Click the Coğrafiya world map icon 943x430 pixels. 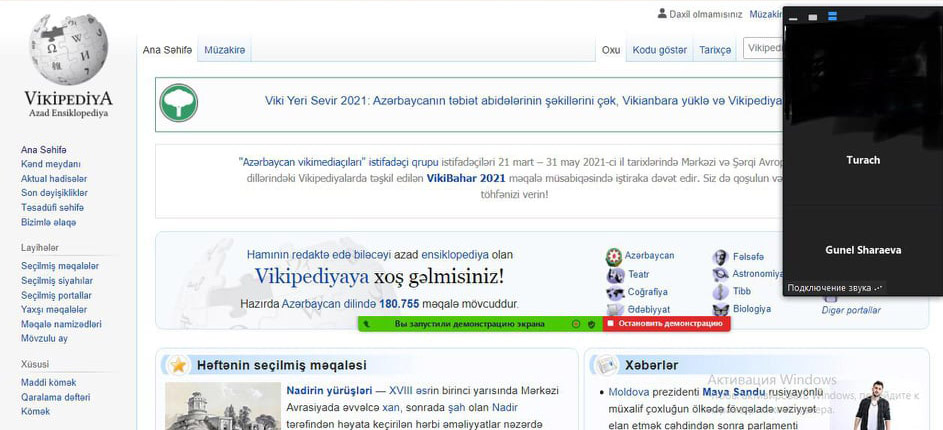point(615,293)
